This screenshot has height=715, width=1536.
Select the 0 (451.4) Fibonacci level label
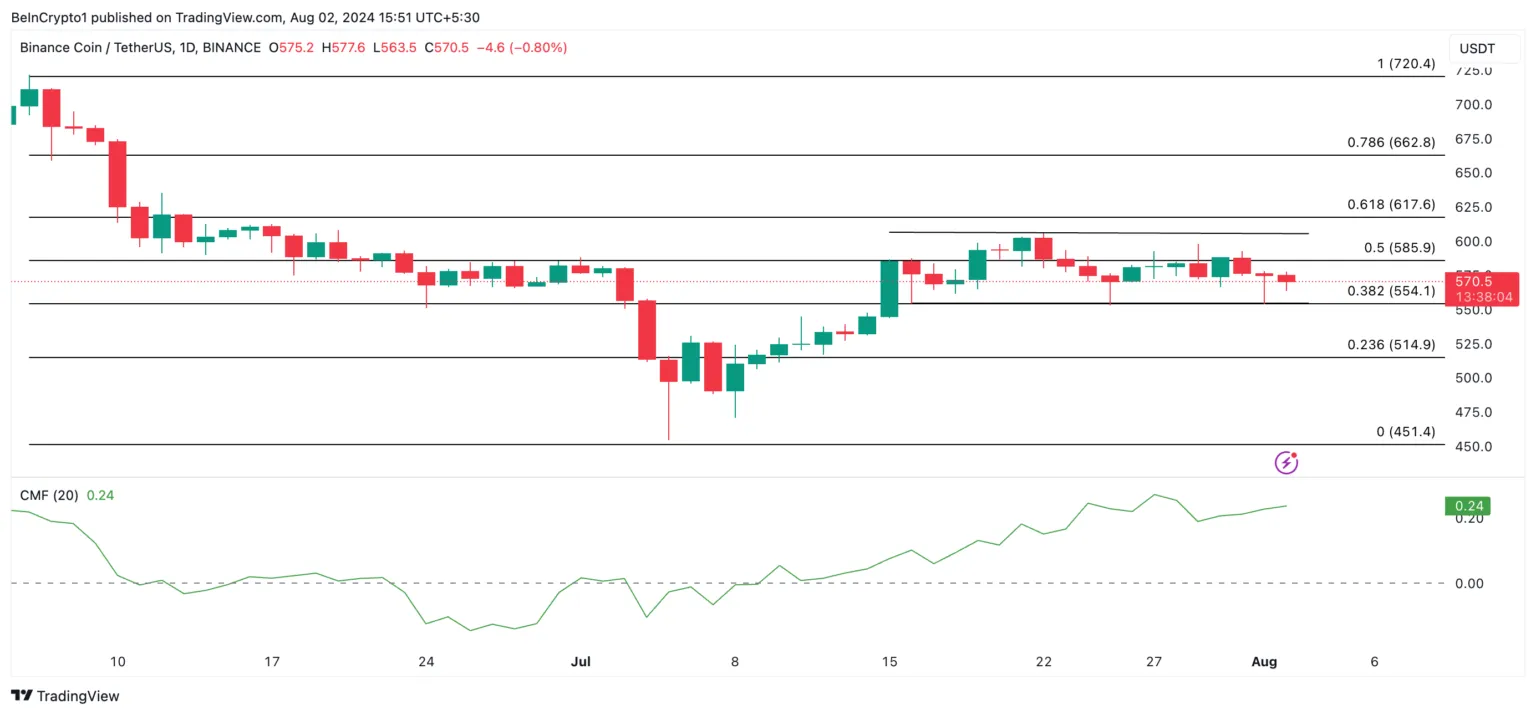pyautogui.click(x=1405, y=432)
